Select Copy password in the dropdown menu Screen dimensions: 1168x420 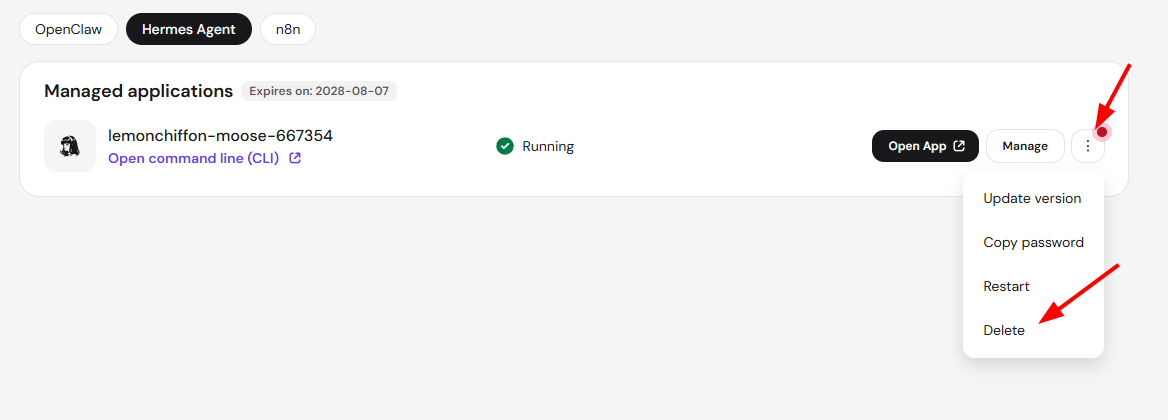pos(1033,242)
